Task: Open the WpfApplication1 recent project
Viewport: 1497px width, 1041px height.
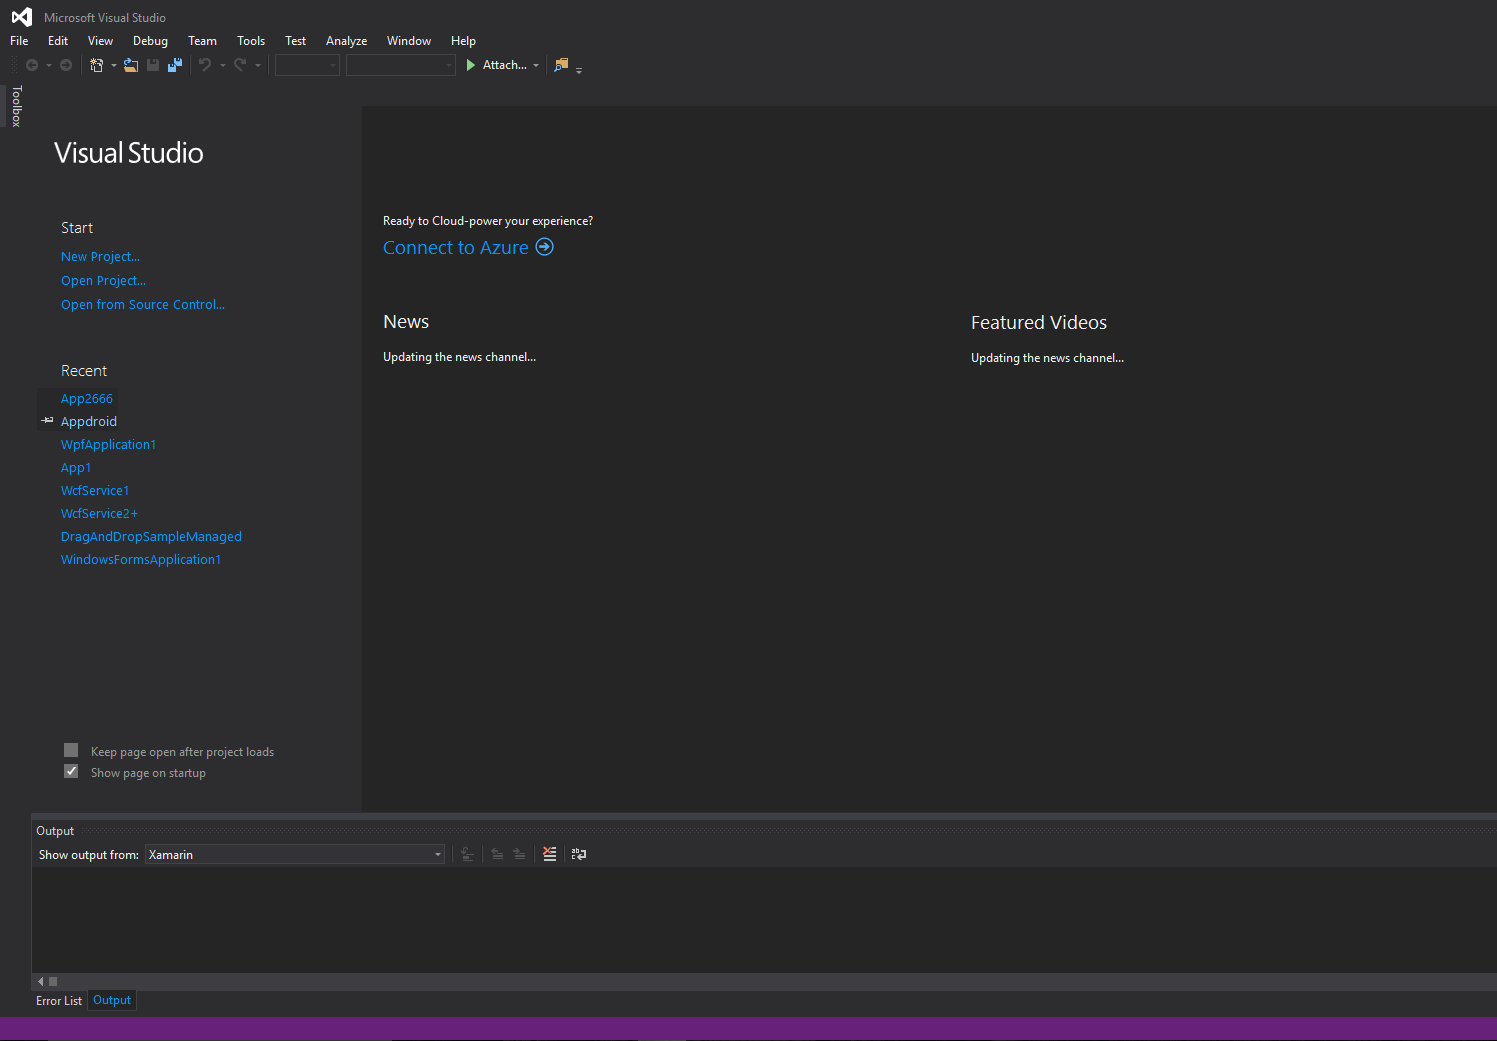Action: 108,444
